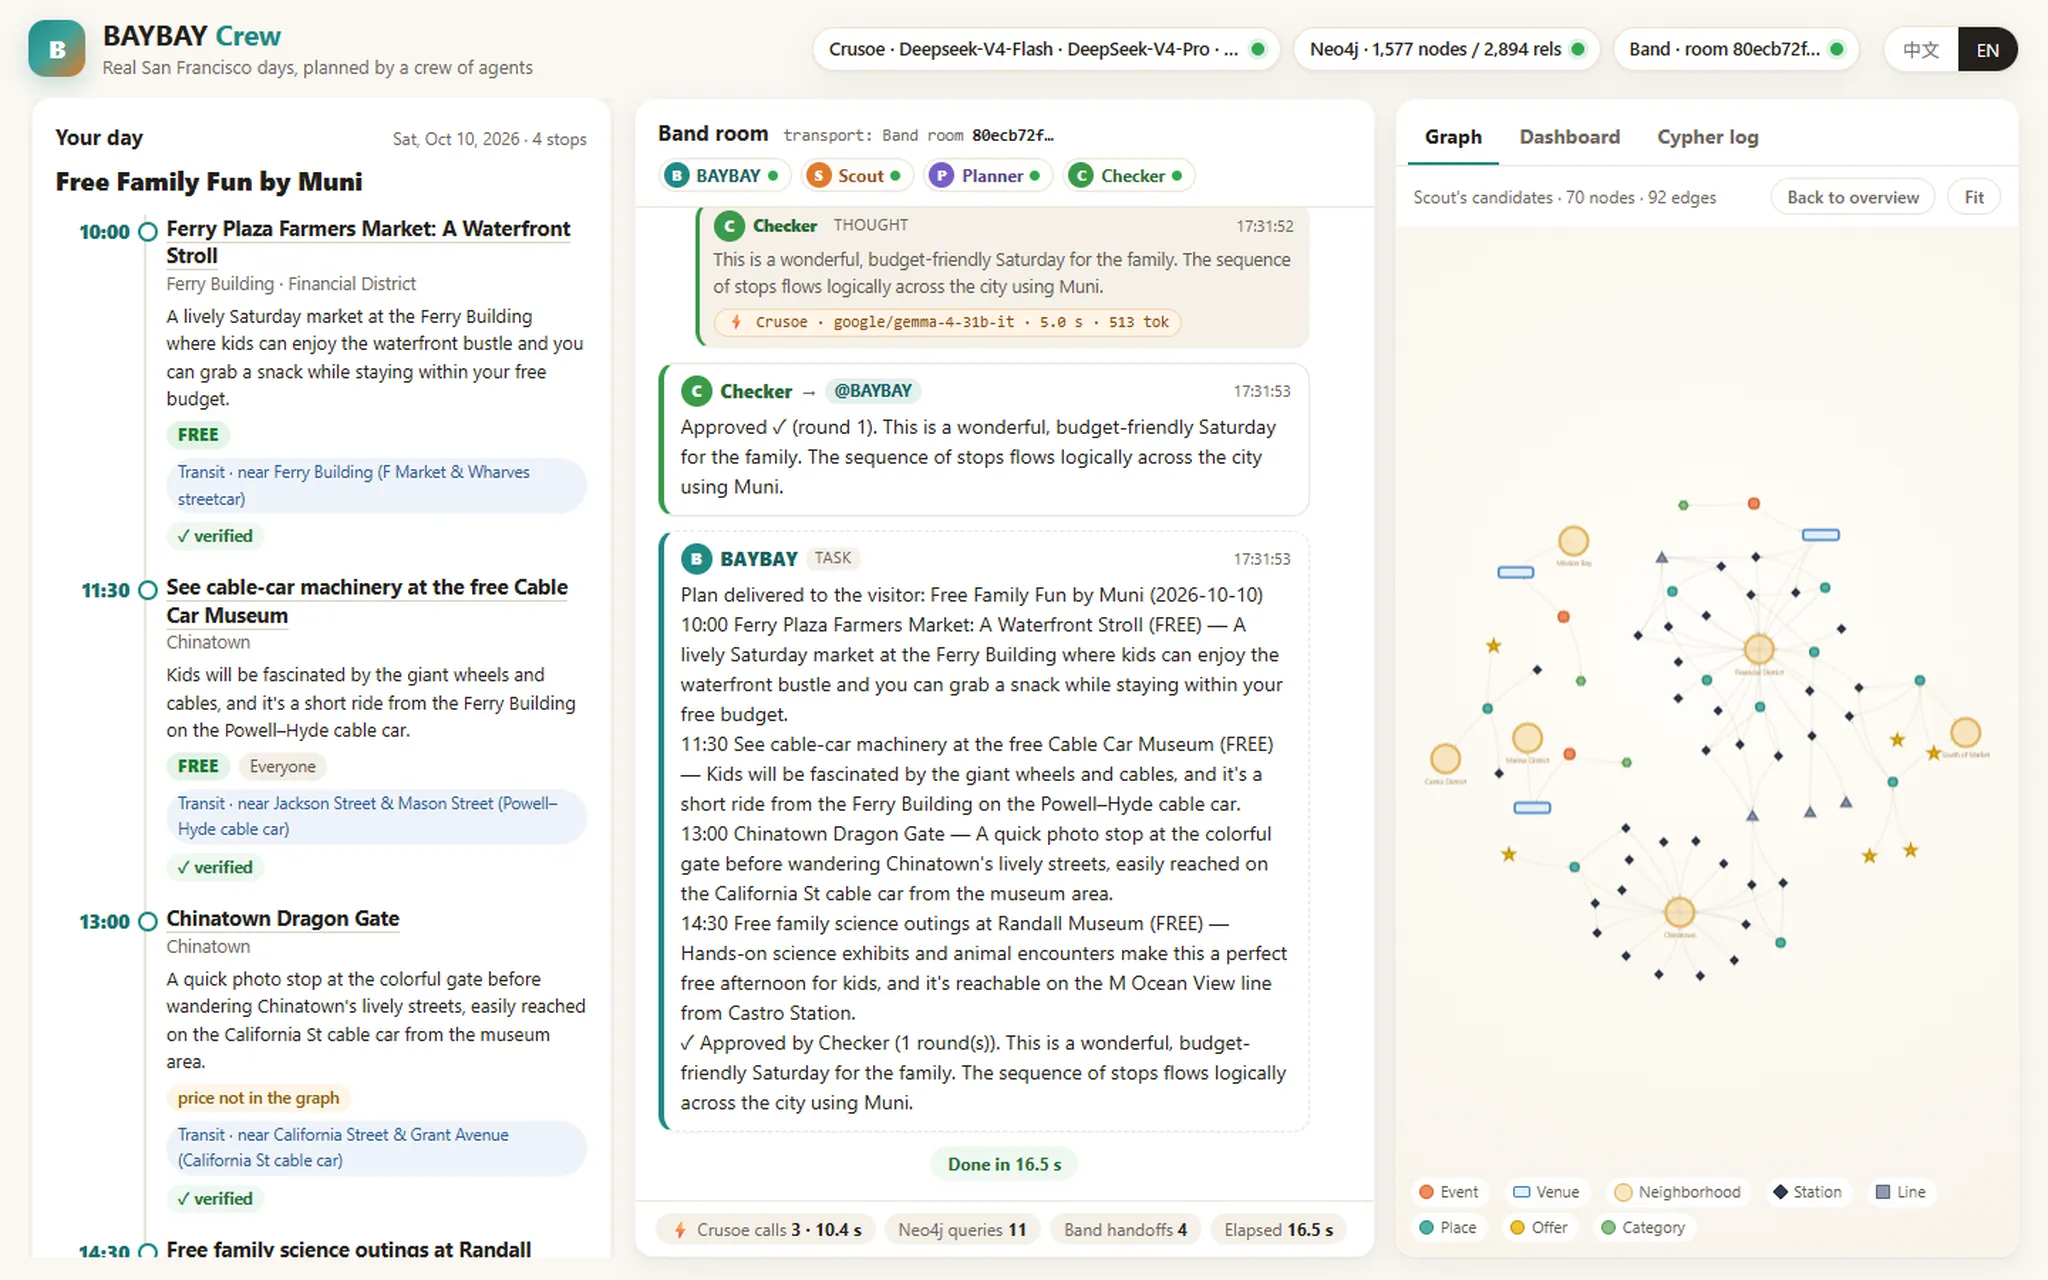Open the Cable Car Museum stop title

[x=367, y=601]
